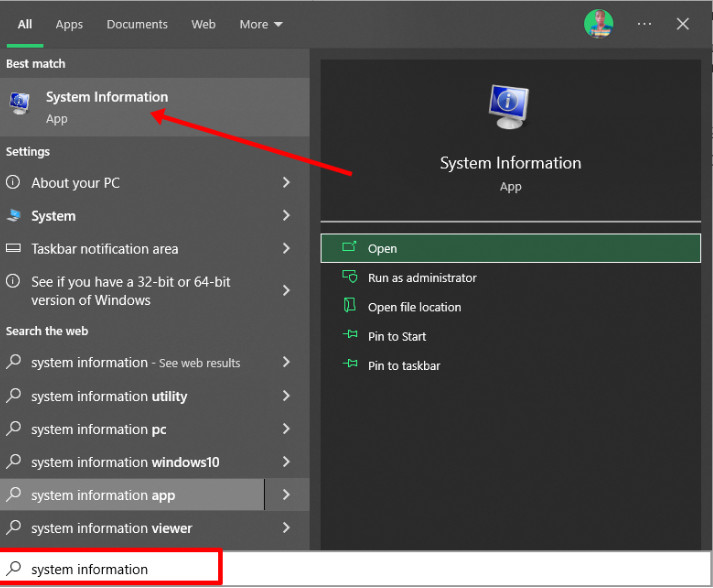
Task: Click search icon beside 'See web results' suggestion
Action: pyautogui.click(x=14, y=362)
